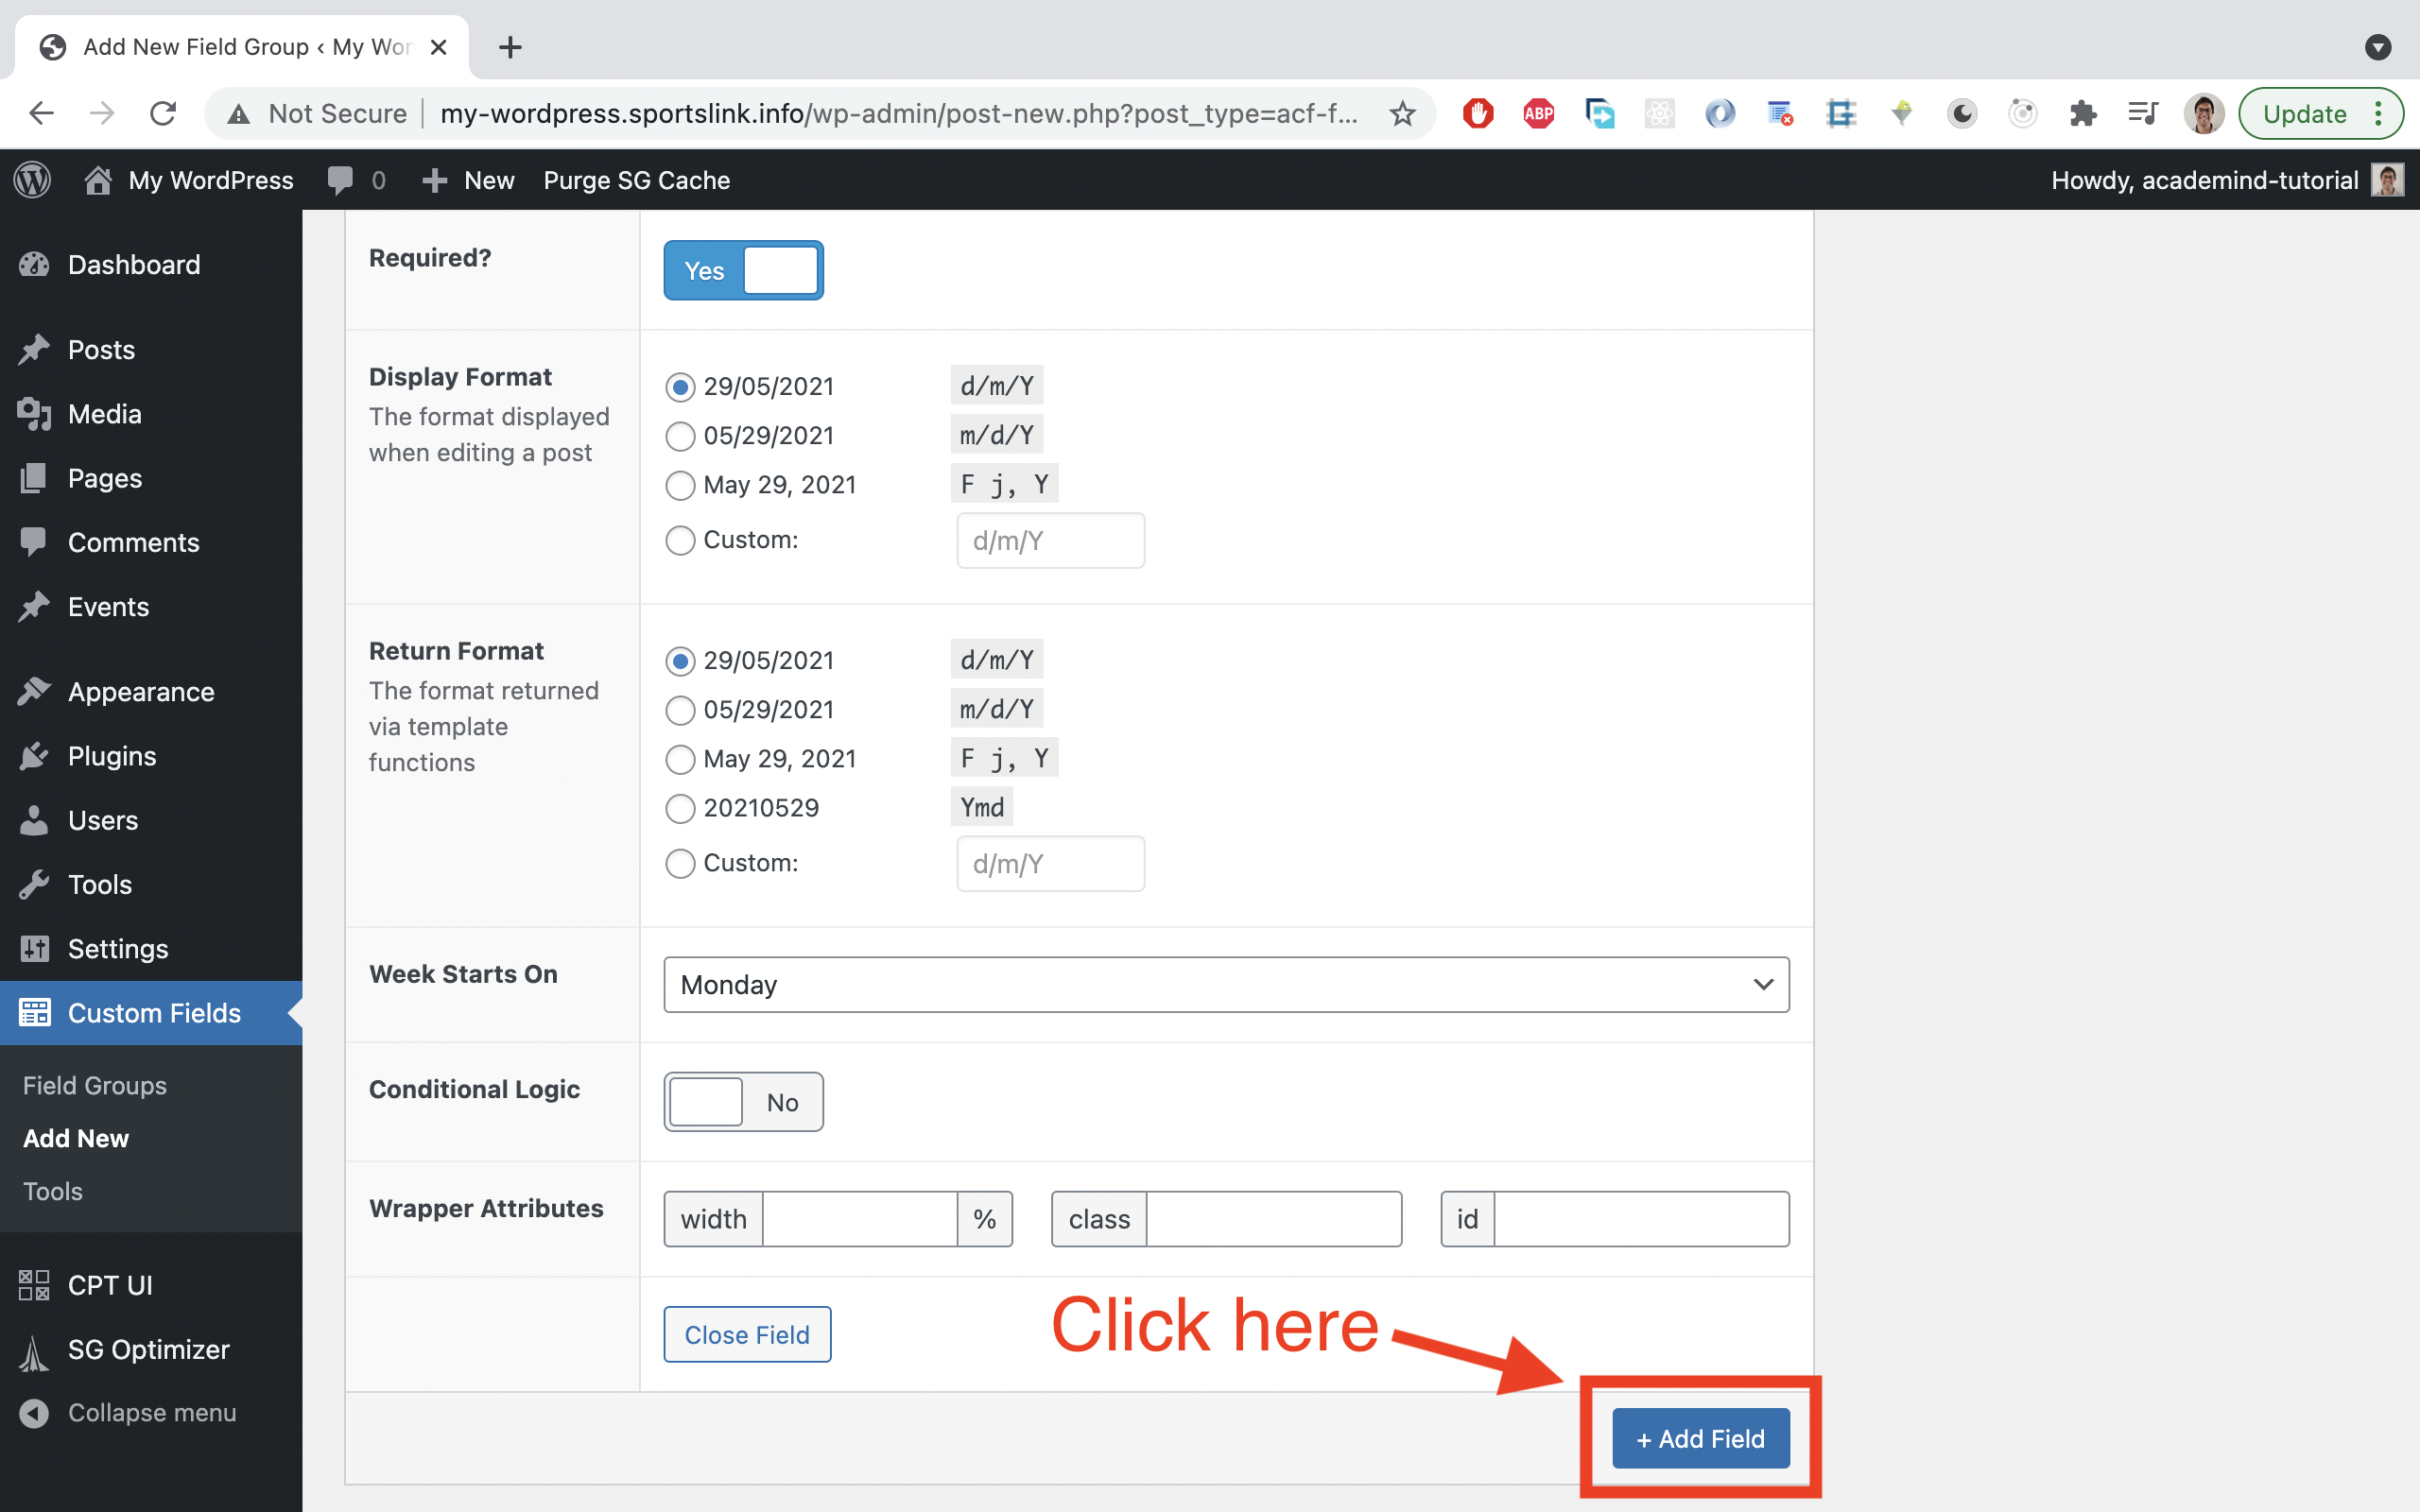Screen dimensions: 2420x1512
Task: Select the Ymd return format option
Action: point(680,808)
